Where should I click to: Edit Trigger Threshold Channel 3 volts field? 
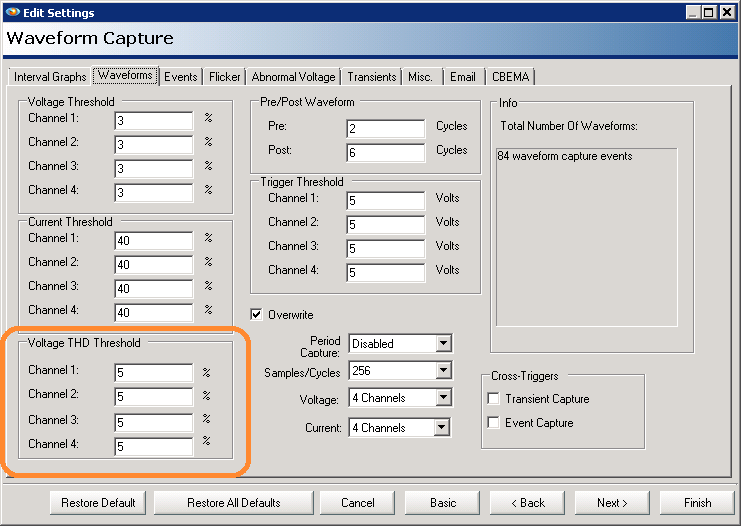[x=386, y=249]
